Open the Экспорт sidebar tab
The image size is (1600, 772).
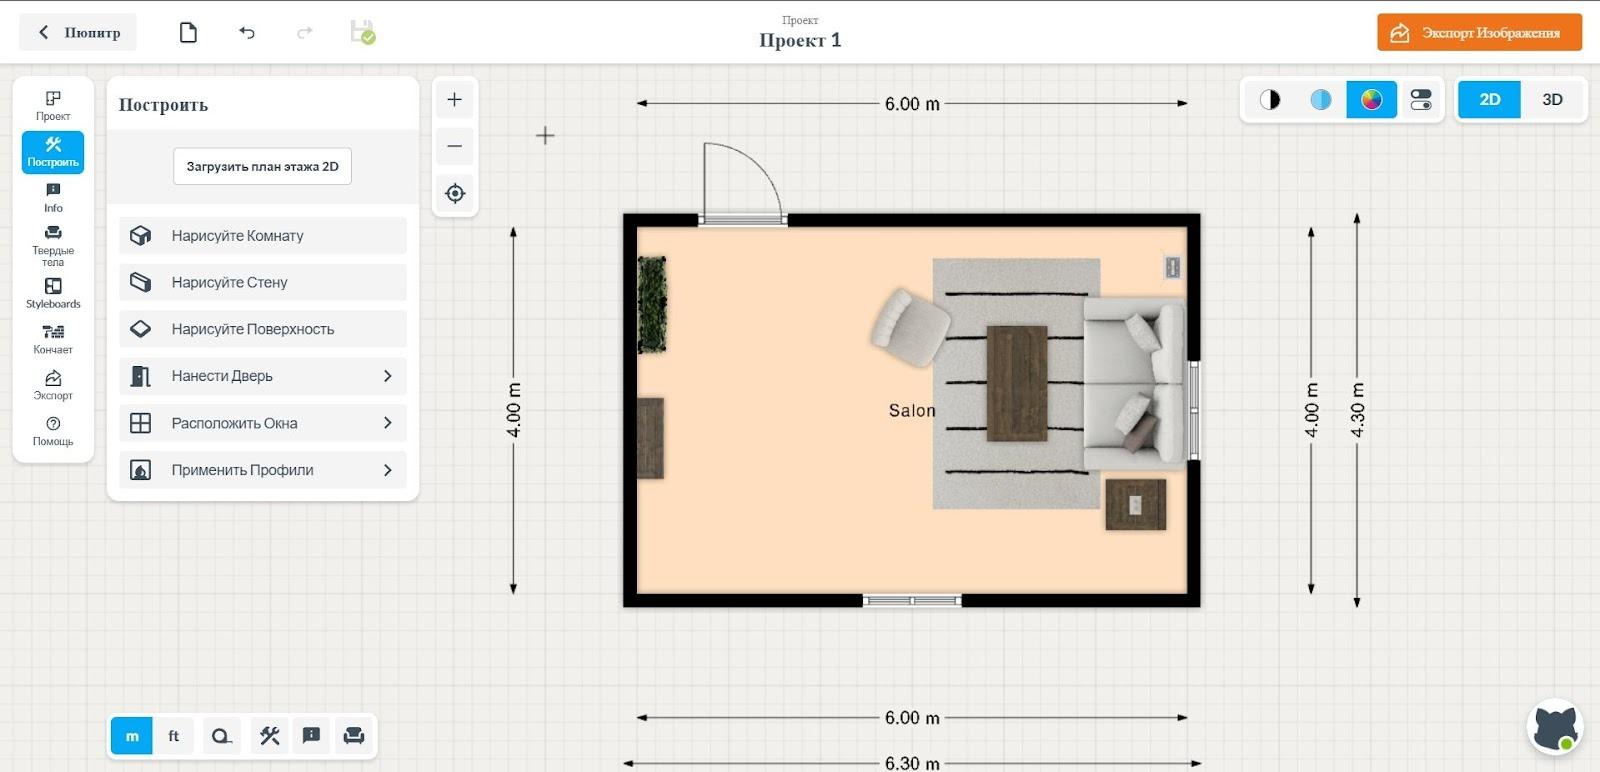click(53, 384)
